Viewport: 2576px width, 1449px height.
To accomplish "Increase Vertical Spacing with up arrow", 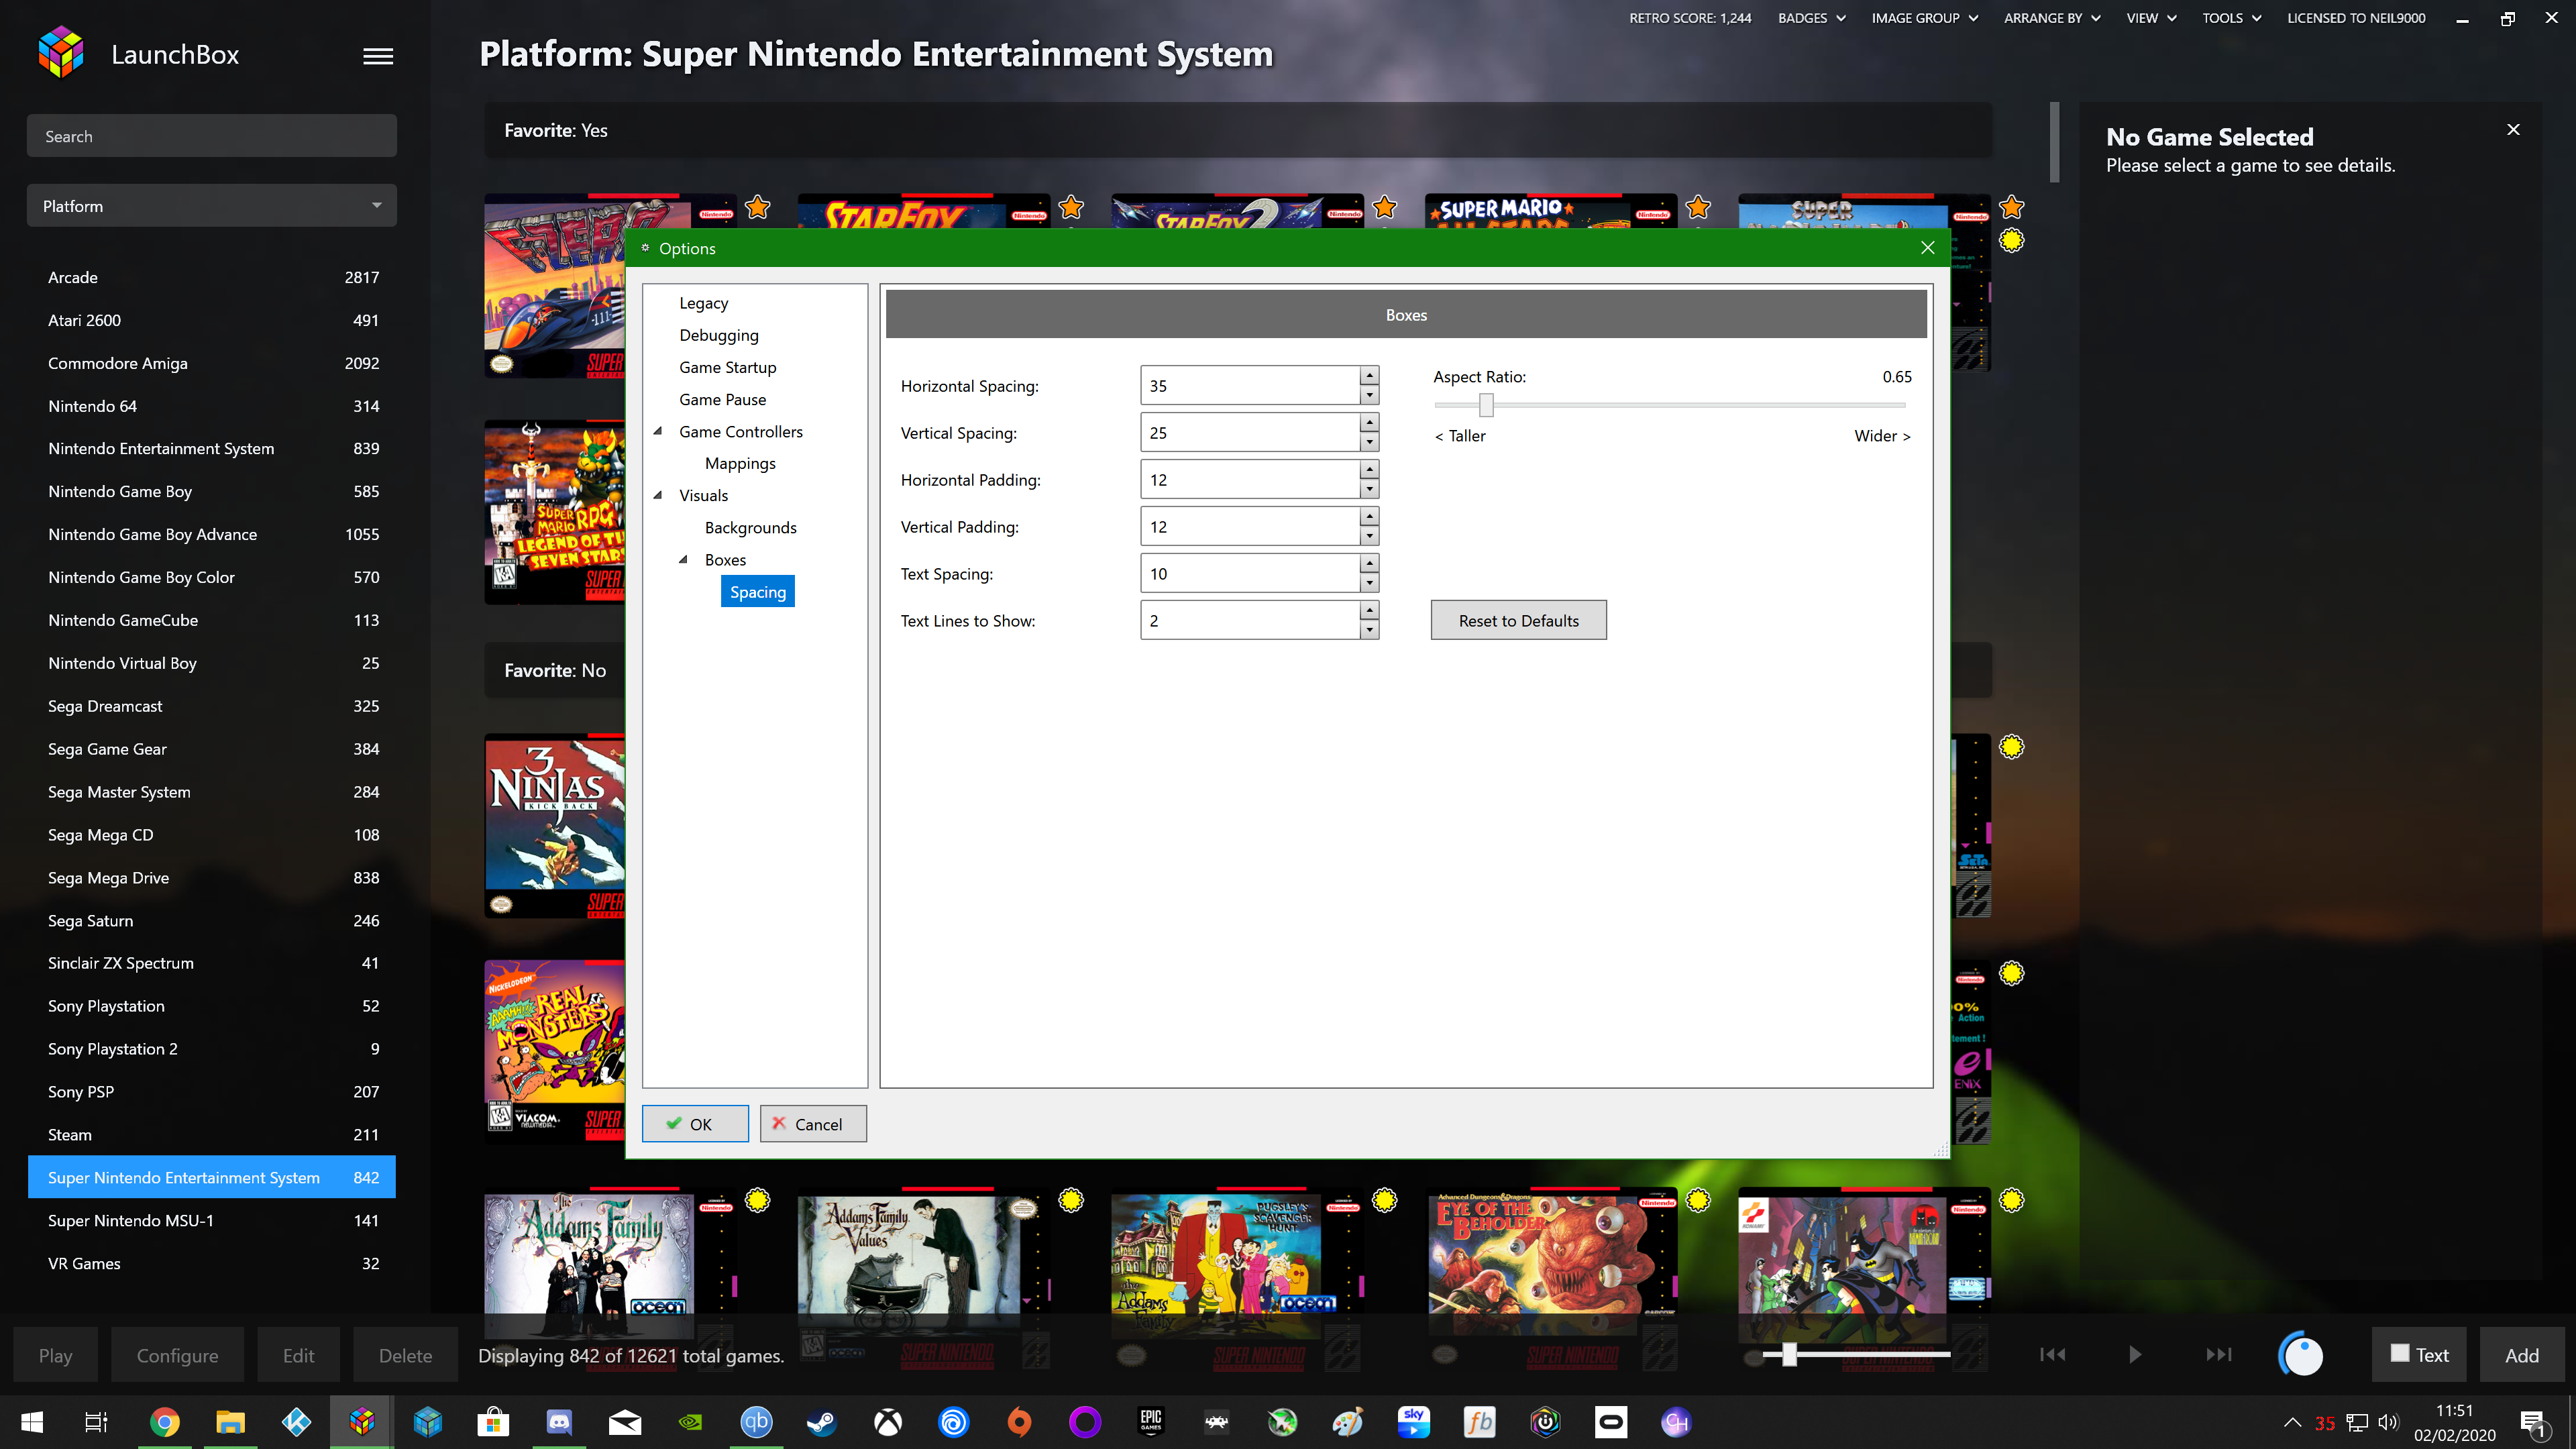I will 1370,423.
